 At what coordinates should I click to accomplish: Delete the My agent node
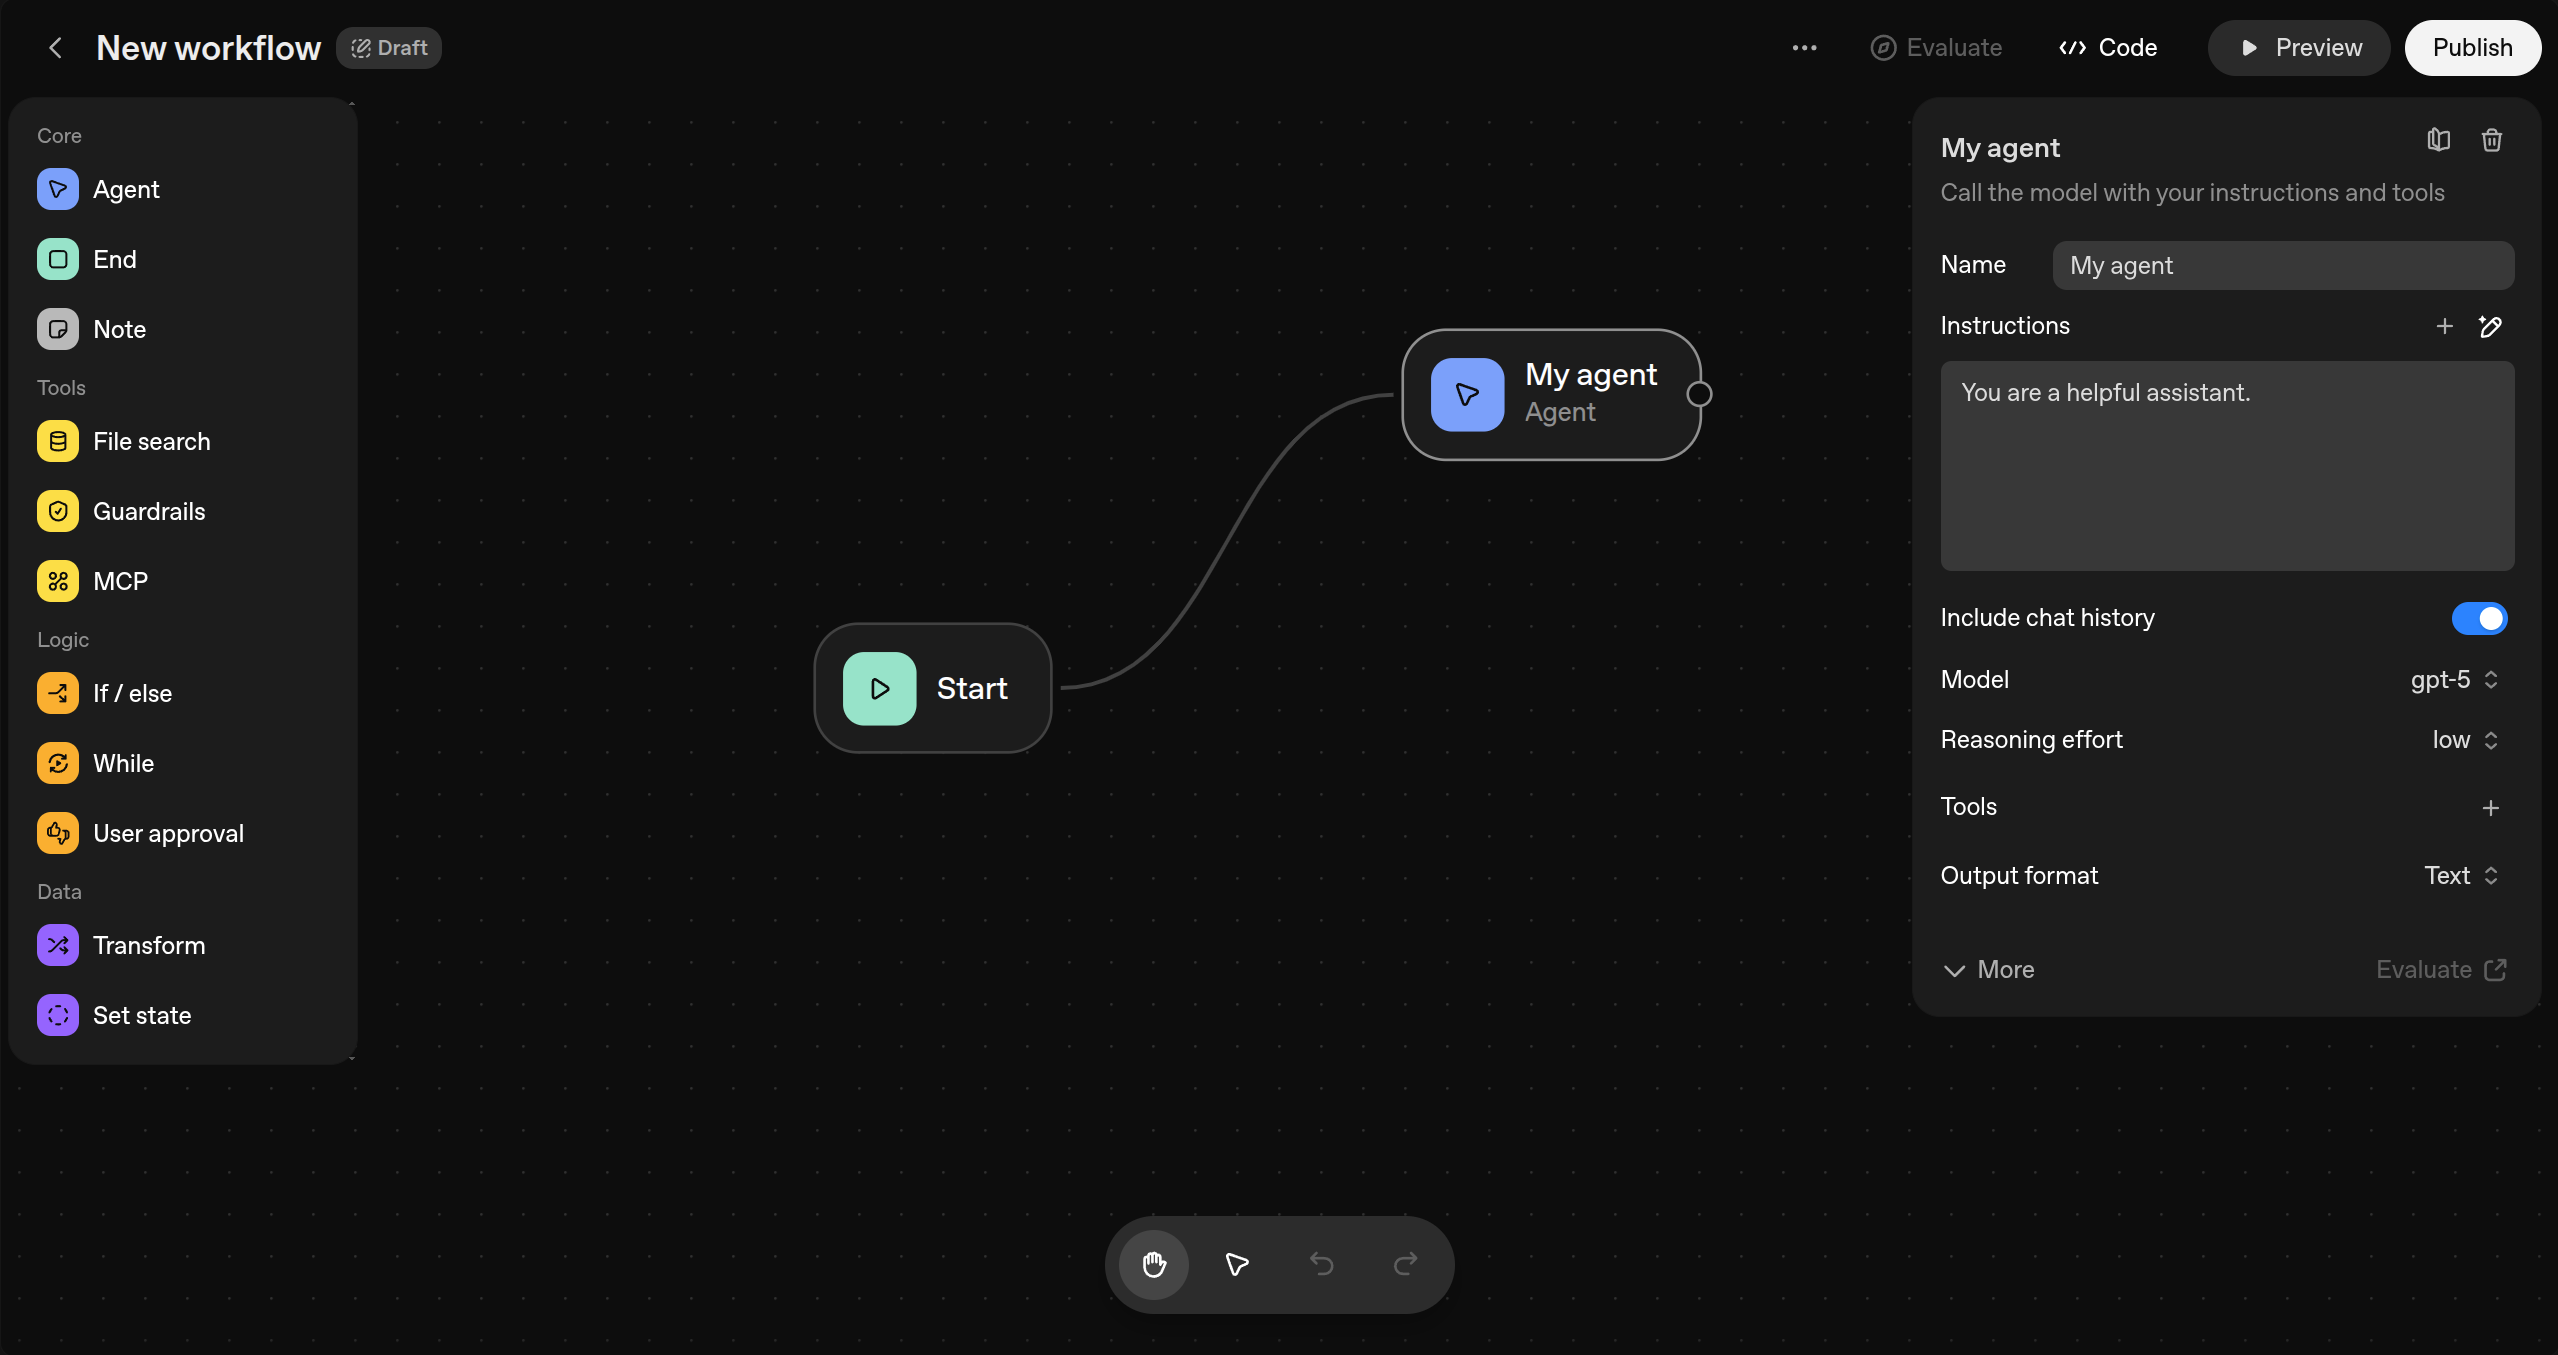point(2491,139)
